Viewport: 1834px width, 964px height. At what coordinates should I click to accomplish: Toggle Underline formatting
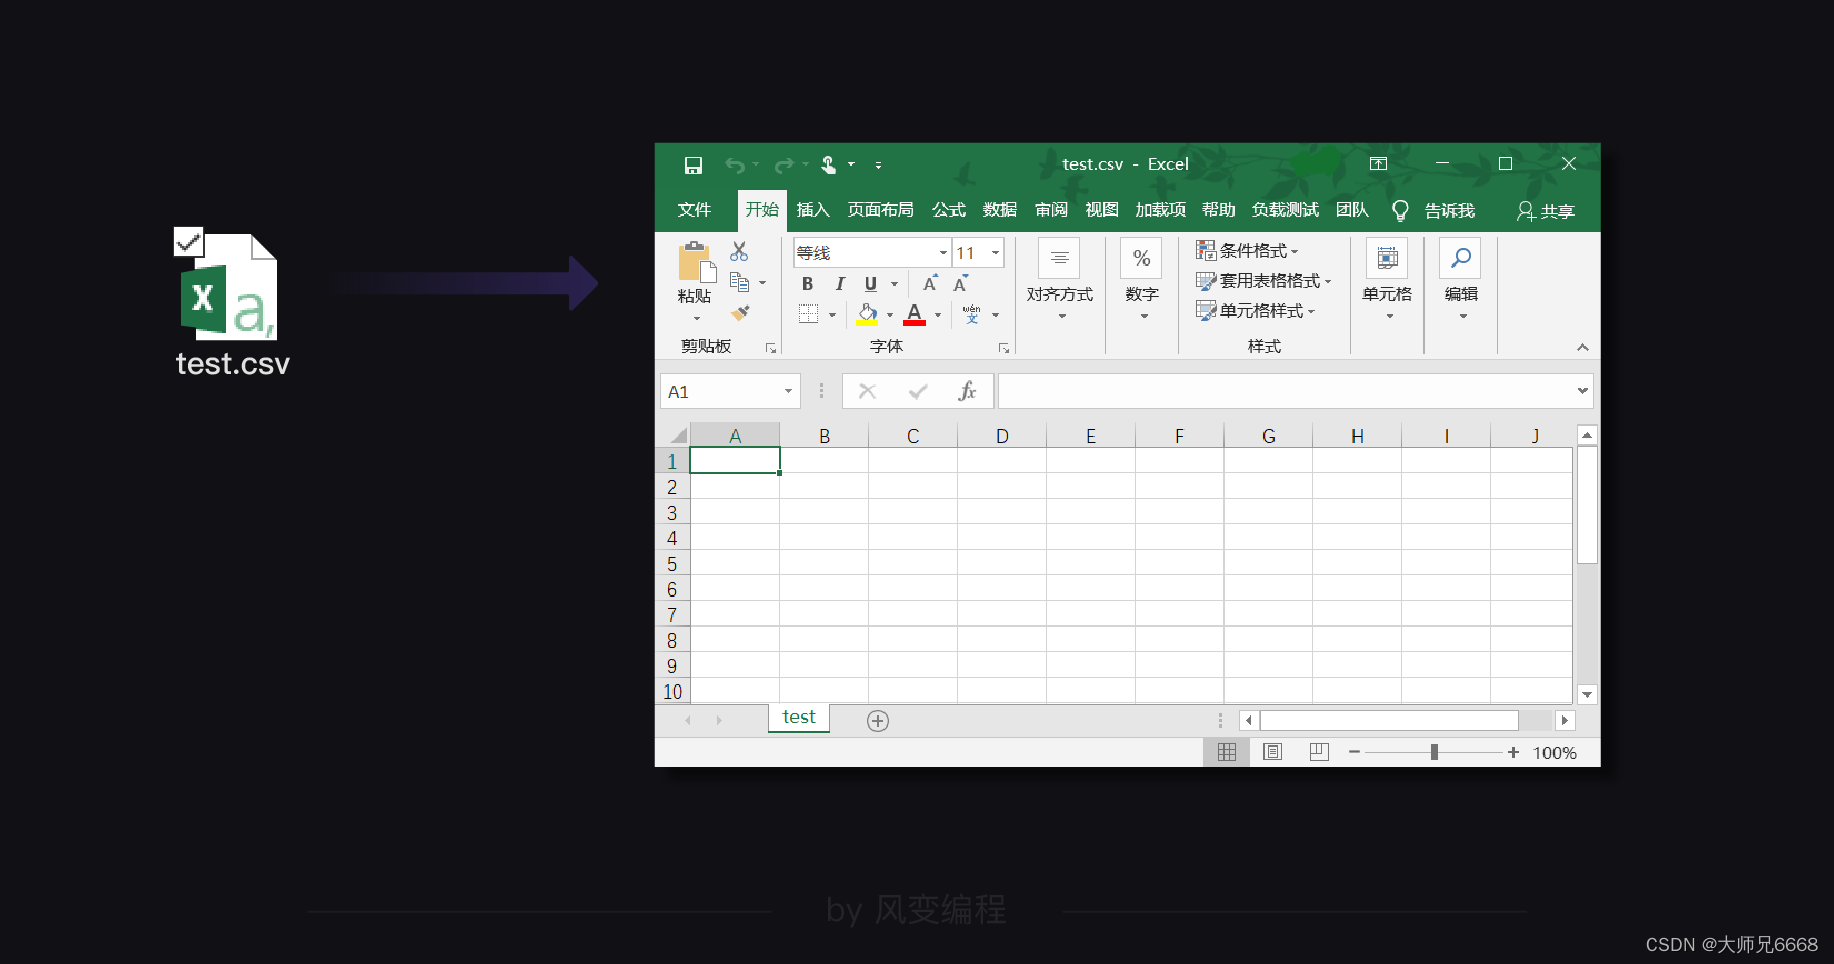coord(871,284)
